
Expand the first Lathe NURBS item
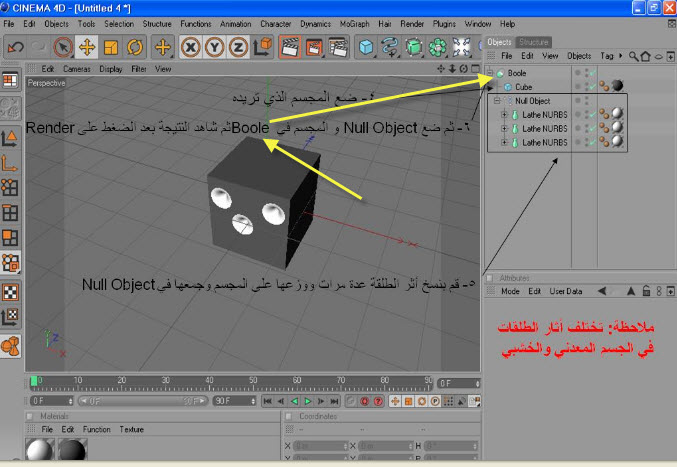[x=504, y=114]
